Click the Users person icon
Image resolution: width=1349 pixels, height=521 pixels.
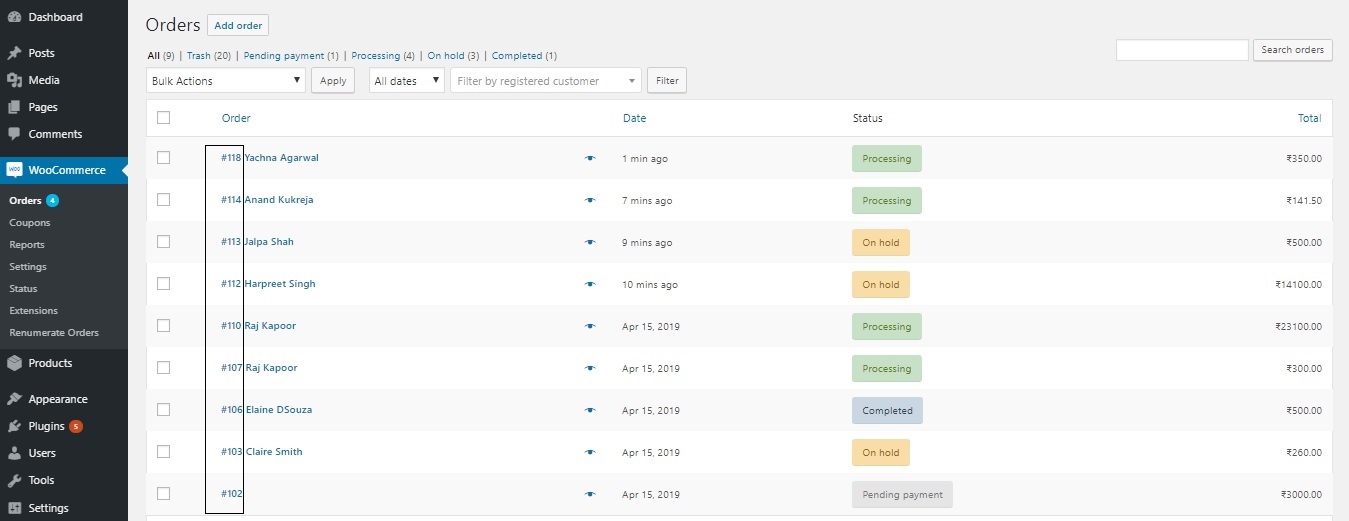(14, 453)
